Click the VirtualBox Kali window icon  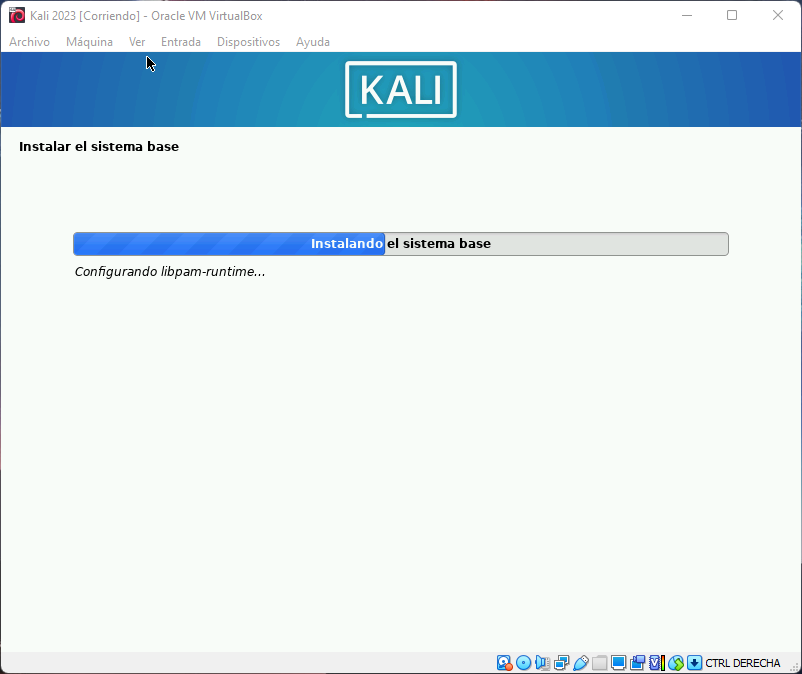click(x=17, y=15)
